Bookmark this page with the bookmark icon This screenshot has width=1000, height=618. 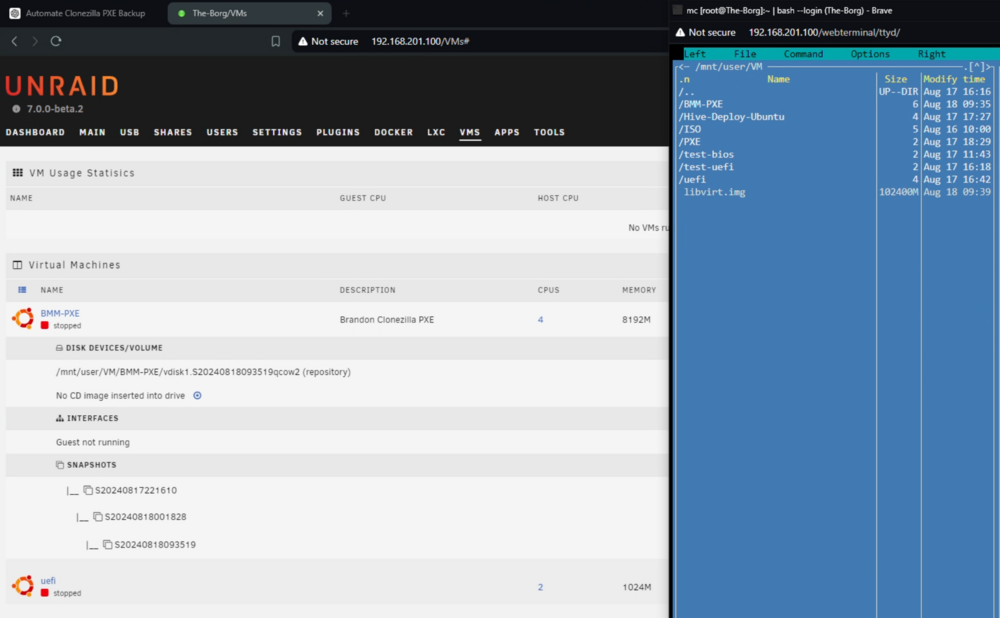pos(276,41)
